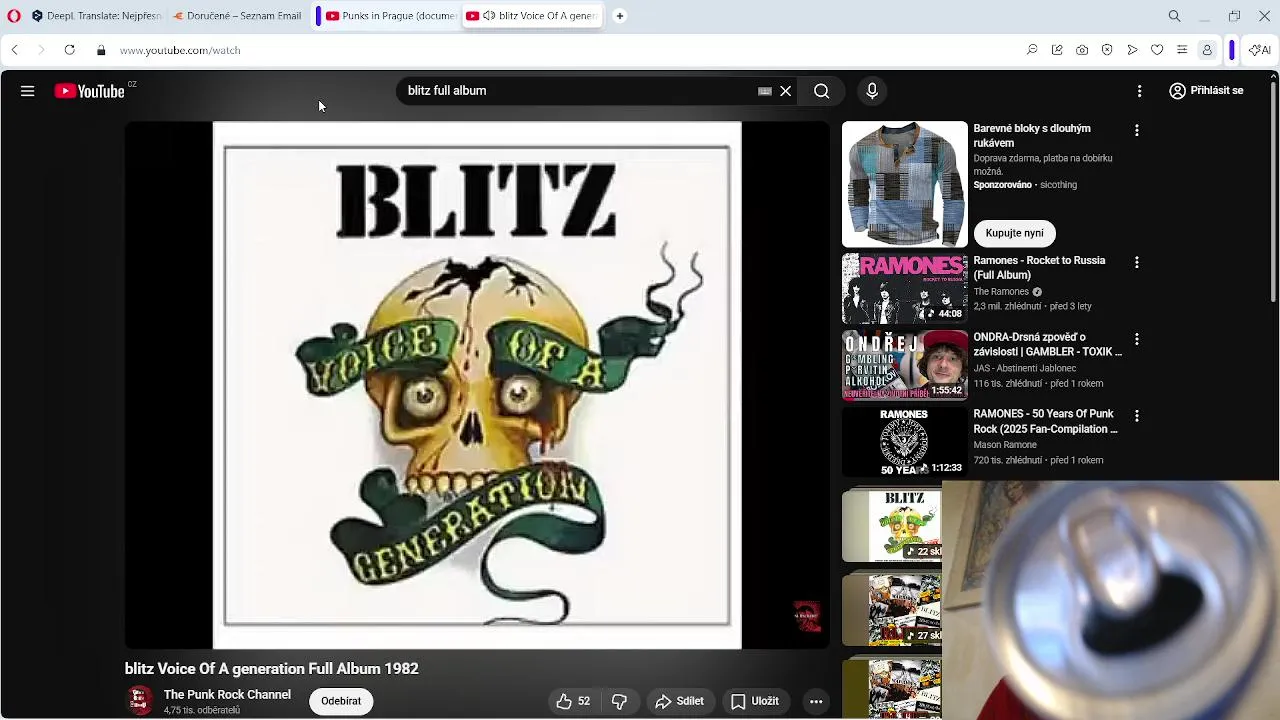
Task: Open the patterned shirt ad image
Action: [x=905, y=184]
